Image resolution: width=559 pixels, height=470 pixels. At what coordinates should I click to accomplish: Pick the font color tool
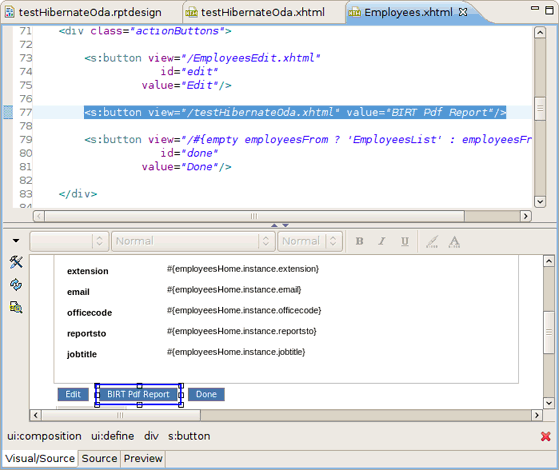click(454, 241)
